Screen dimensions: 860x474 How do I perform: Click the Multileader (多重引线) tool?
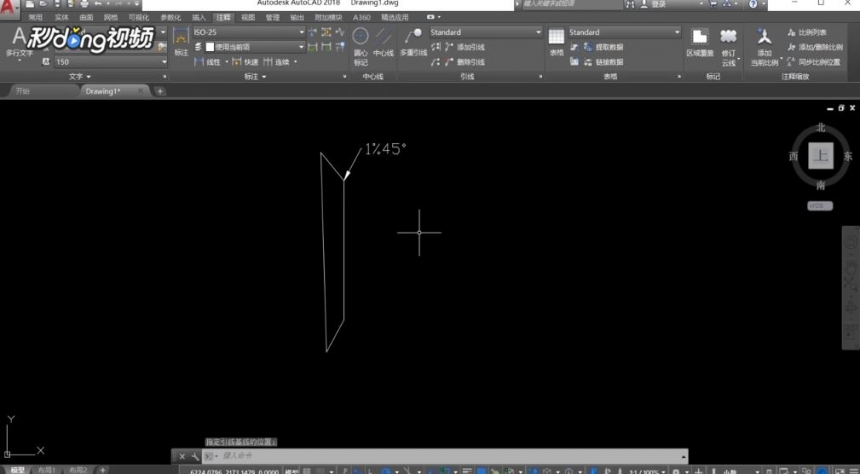(x=414, y=44)
